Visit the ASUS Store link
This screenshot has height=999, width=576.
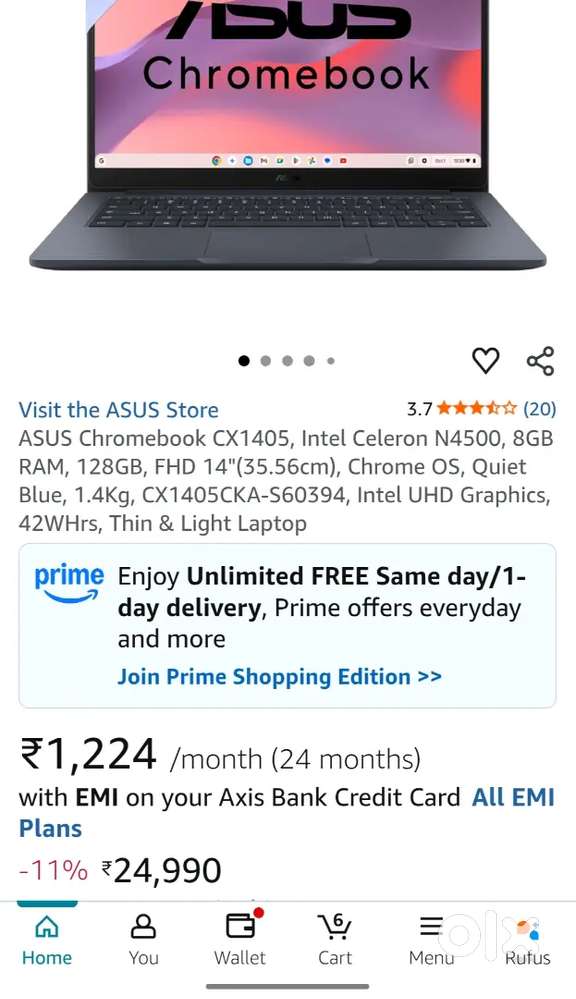point(119,410)
